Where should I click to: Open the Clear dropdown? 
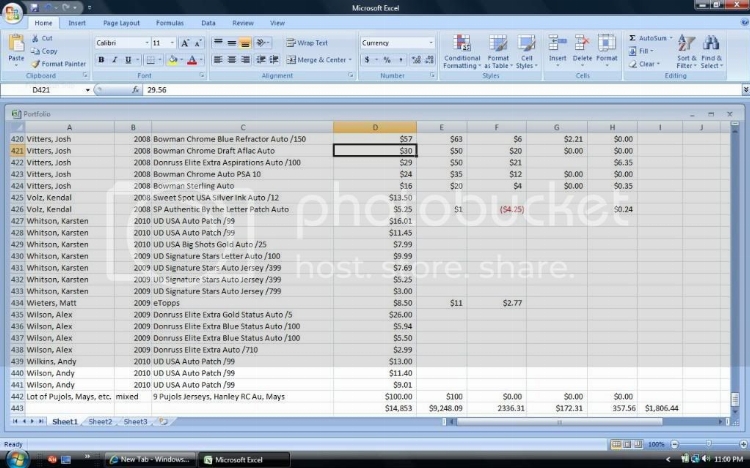pyautogui.click(x=644, y=64)
